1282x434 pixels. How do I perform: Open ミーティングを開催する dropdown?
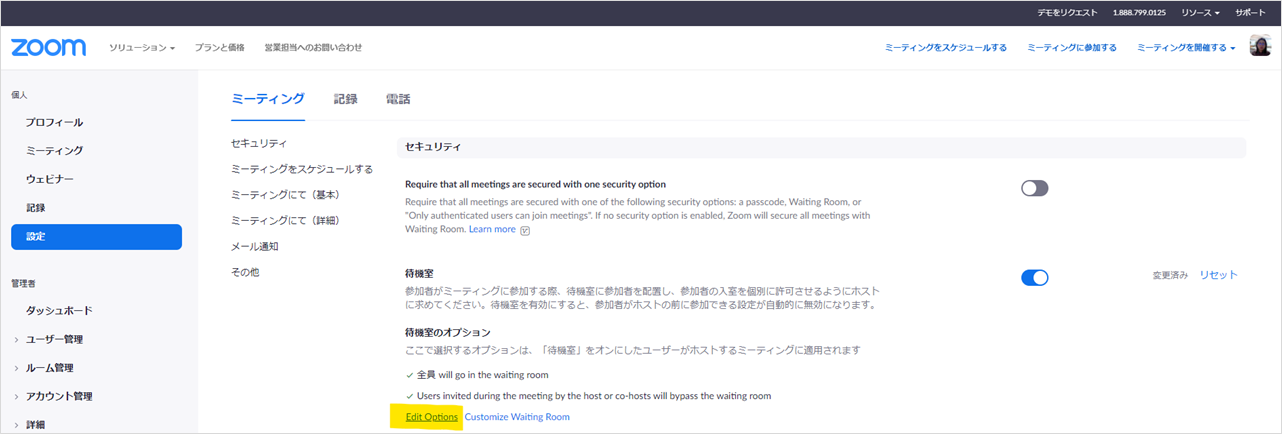click(x=1186, y=47)
